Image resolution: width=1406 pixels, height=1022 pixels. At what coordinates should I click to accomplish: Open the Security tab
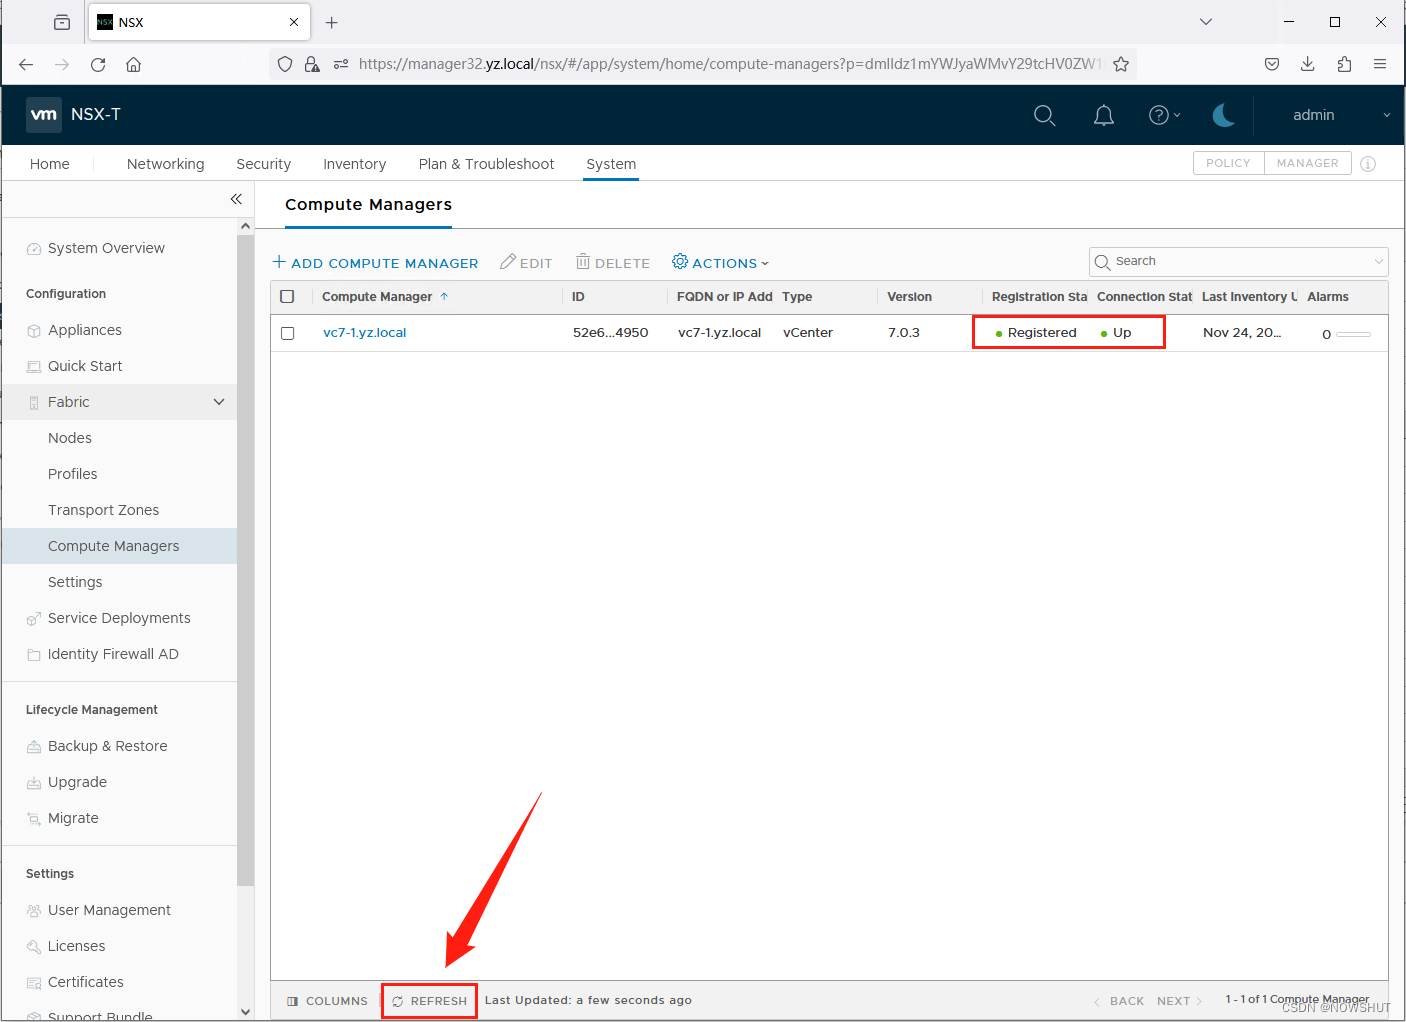[264, 164]
